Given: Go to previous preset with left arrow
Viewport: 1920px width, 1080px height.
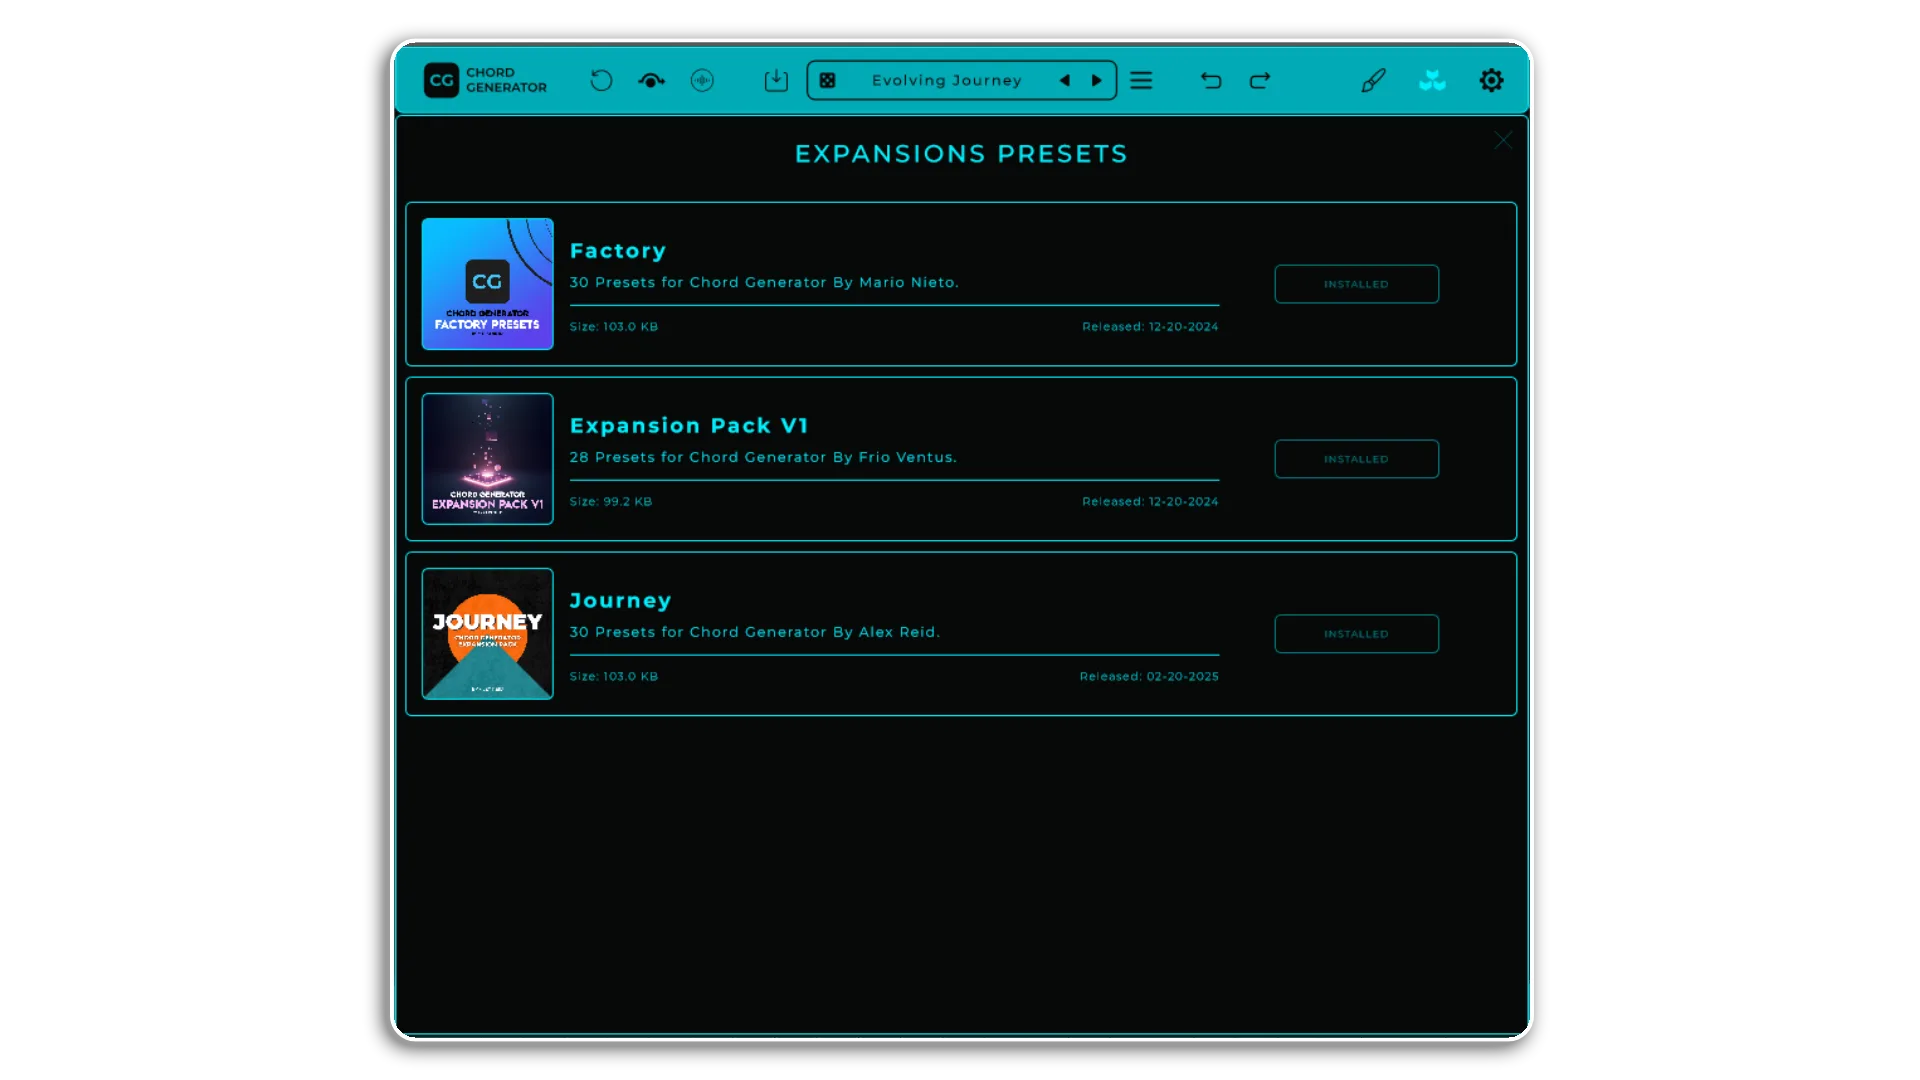Looking at the screenshot, I should point(1065,80).
